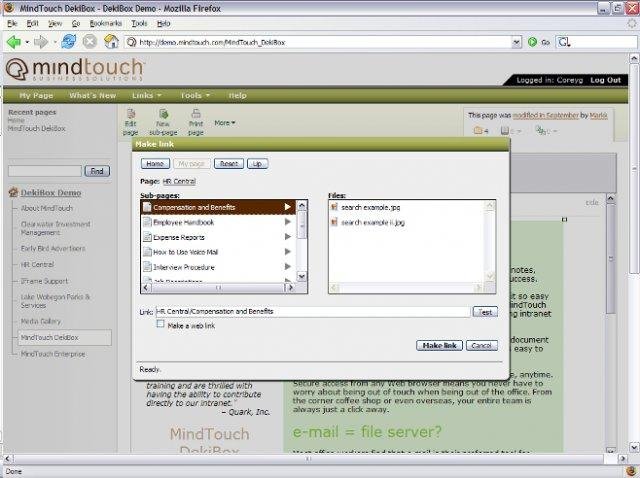Enable the Make a web link checkbox
The width and height of the screenshot is (640, 478).
160,324
